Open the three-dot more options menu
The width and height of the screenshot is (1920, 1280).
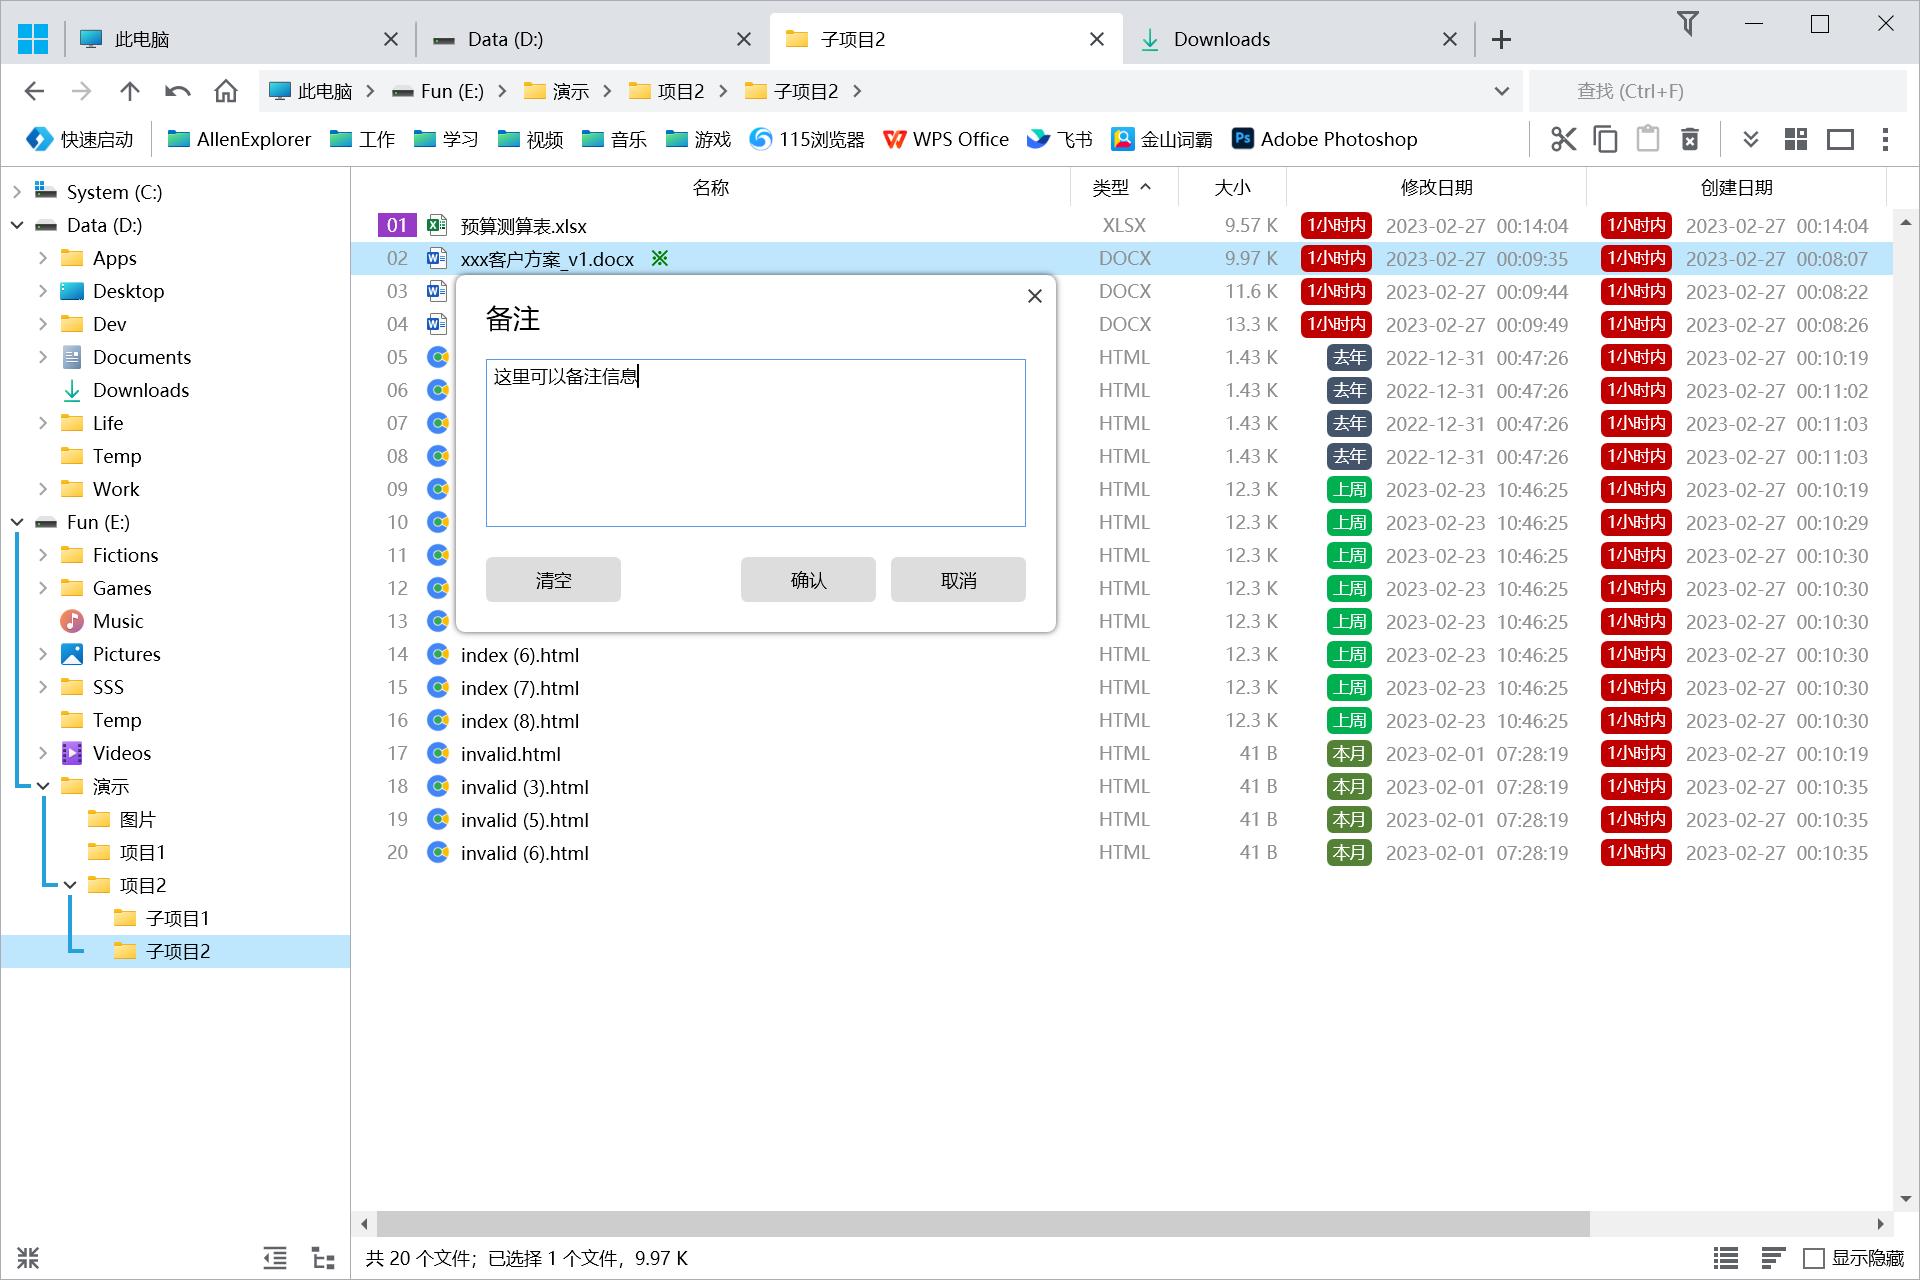click(x=1885, y=139)
